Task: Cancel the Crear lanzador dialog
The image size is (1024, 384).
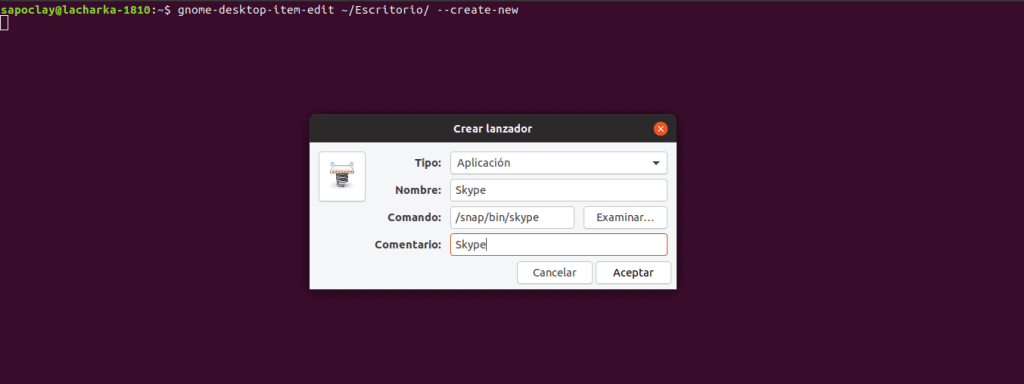Action: [x=554, y=273]
